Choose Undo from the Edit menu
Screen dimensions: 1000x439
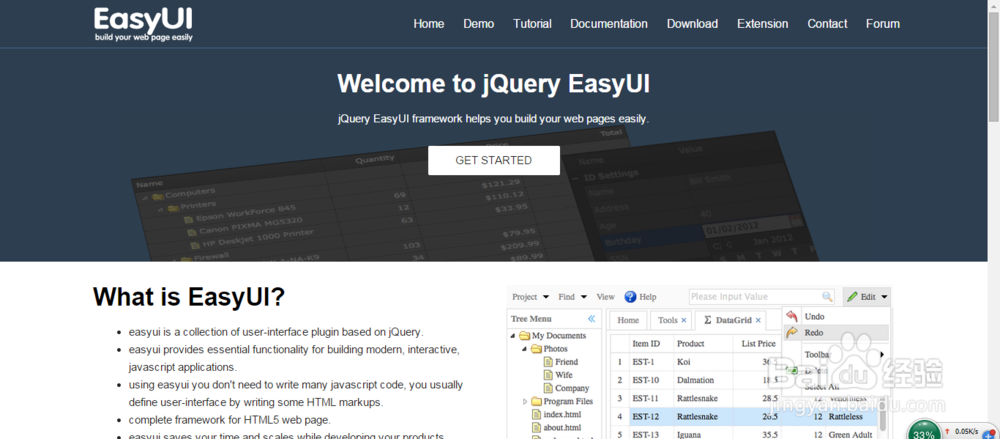tap(835, 316)
